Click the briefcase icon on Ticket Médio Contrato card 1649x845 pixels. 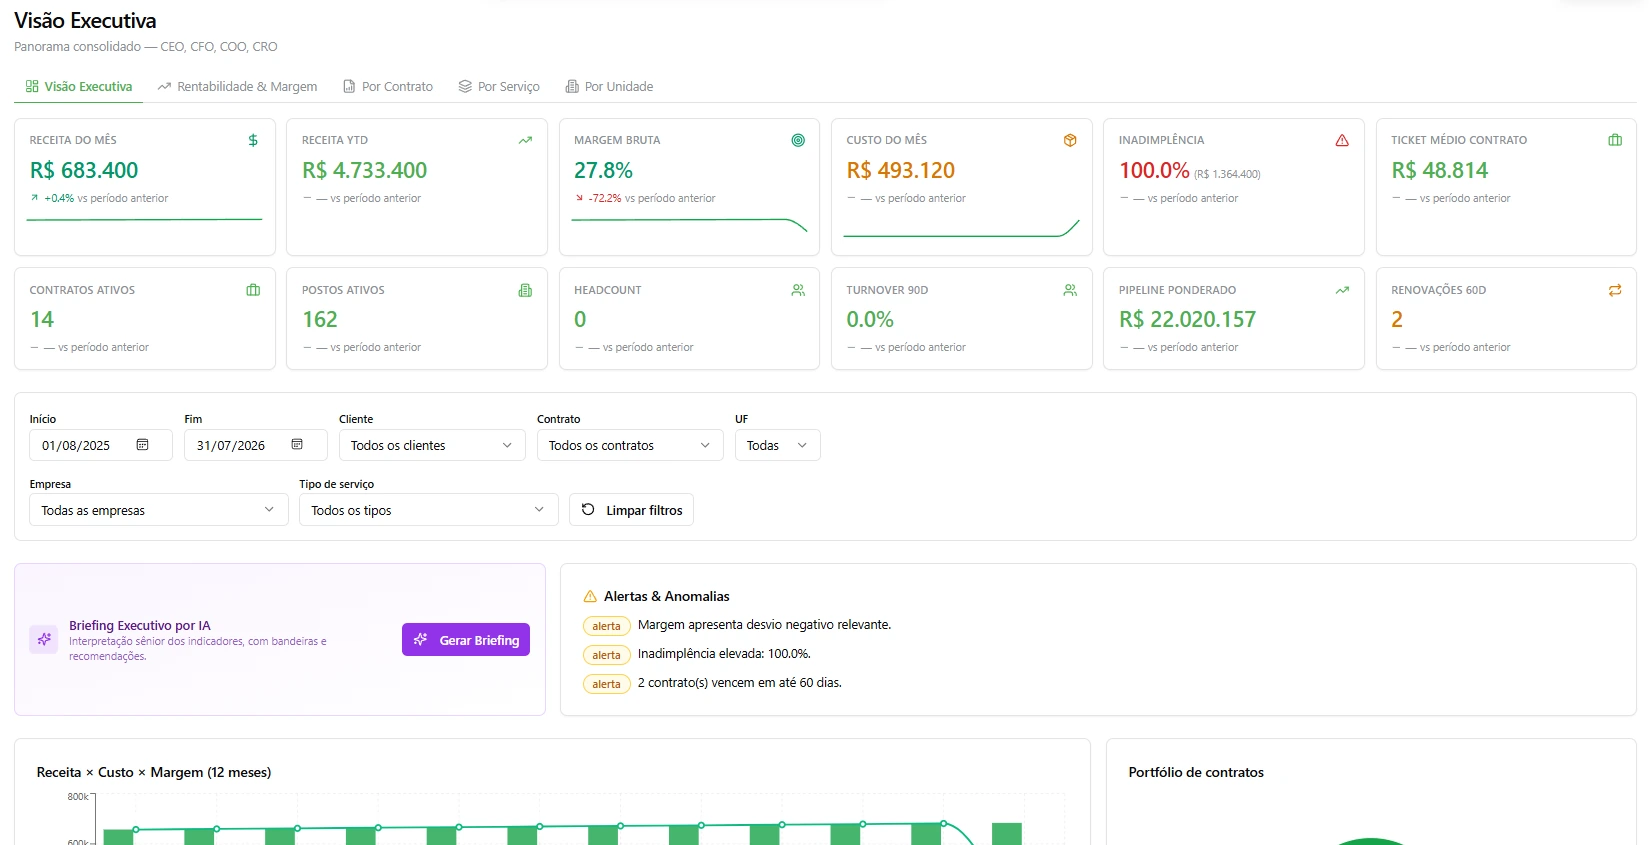(1615, 140)
